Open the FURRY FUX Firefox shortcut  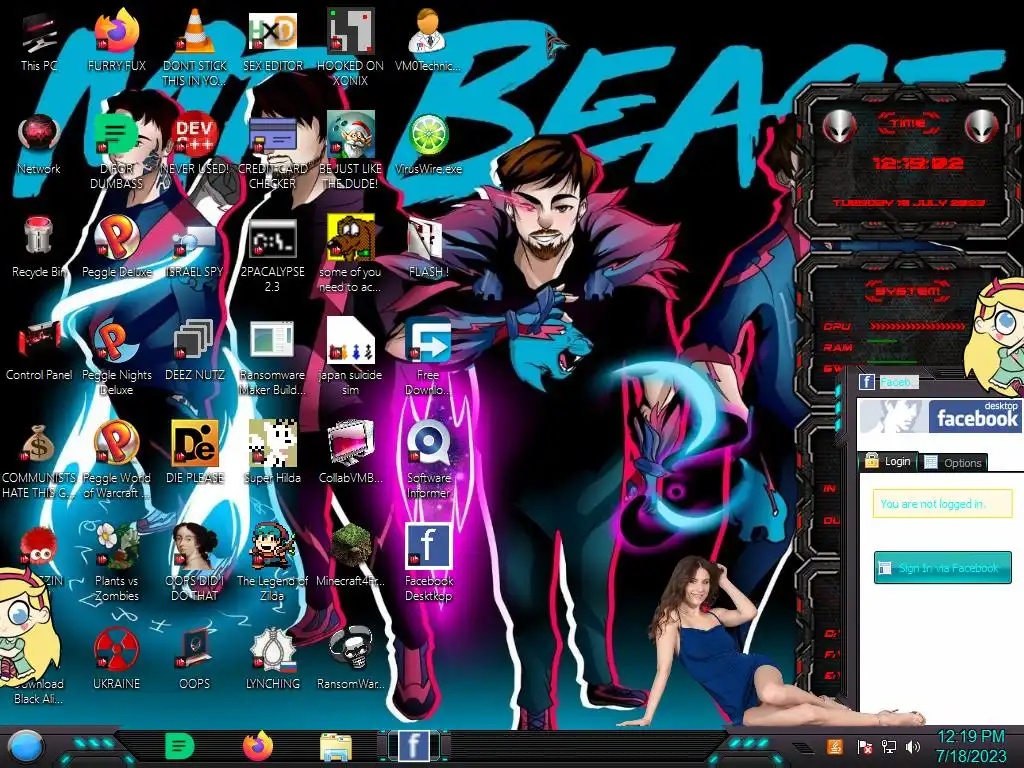coord(117,33)
